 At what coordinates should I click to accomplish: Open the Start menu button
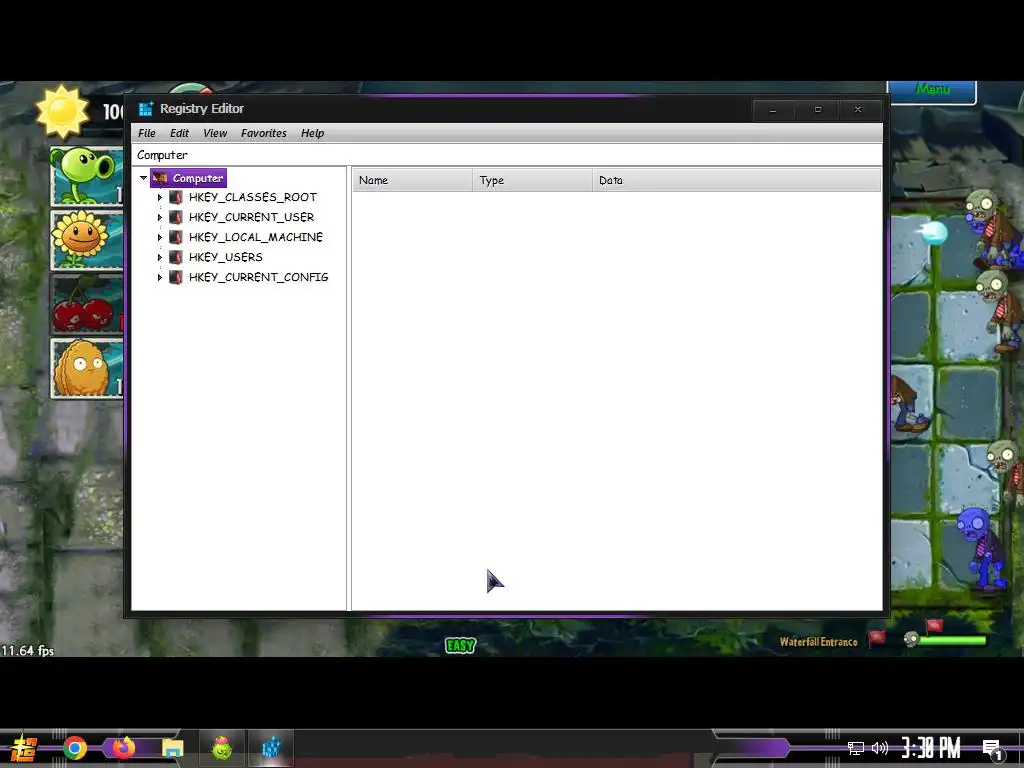(23, 748)
